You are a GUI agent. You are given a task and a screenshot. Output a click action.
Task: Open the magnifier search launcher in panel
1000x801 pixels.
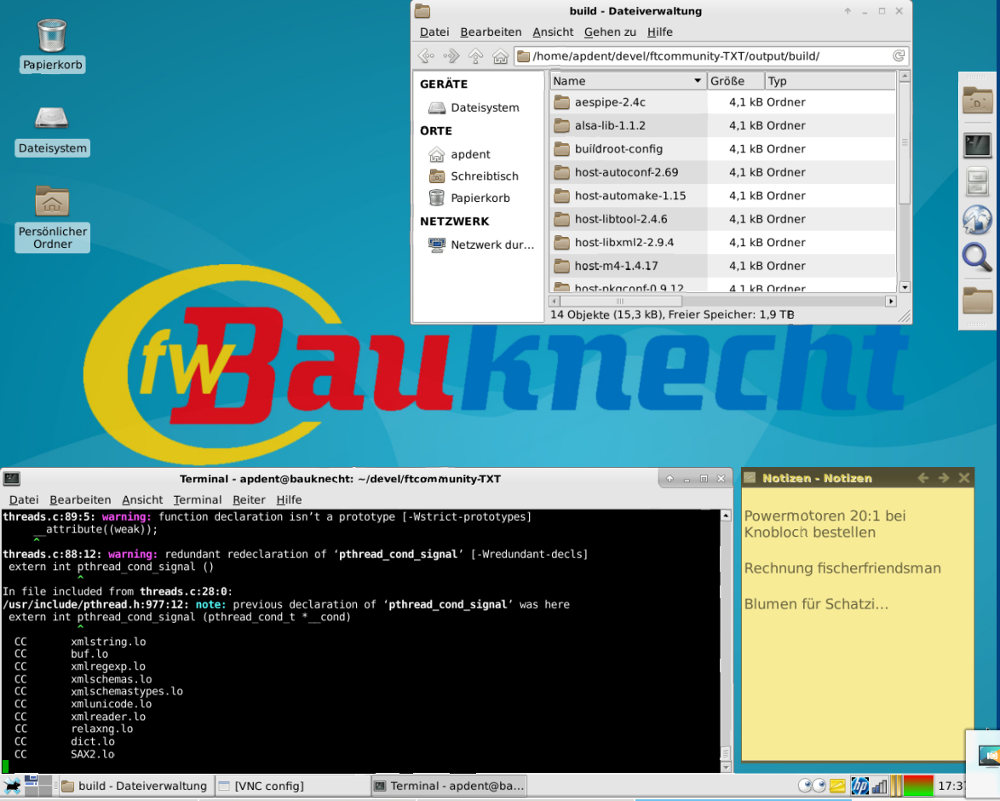(977, 258)
